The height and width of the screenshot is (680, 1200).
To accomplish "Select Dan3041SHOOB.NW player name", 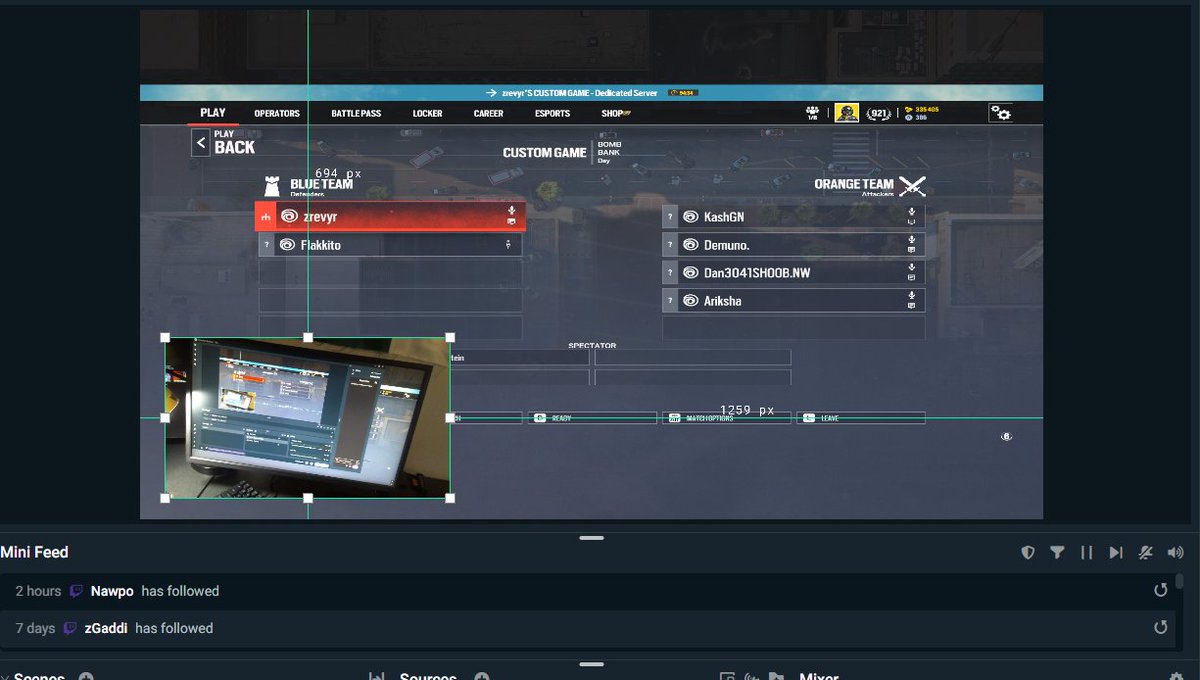I will (x=757, y=273).
